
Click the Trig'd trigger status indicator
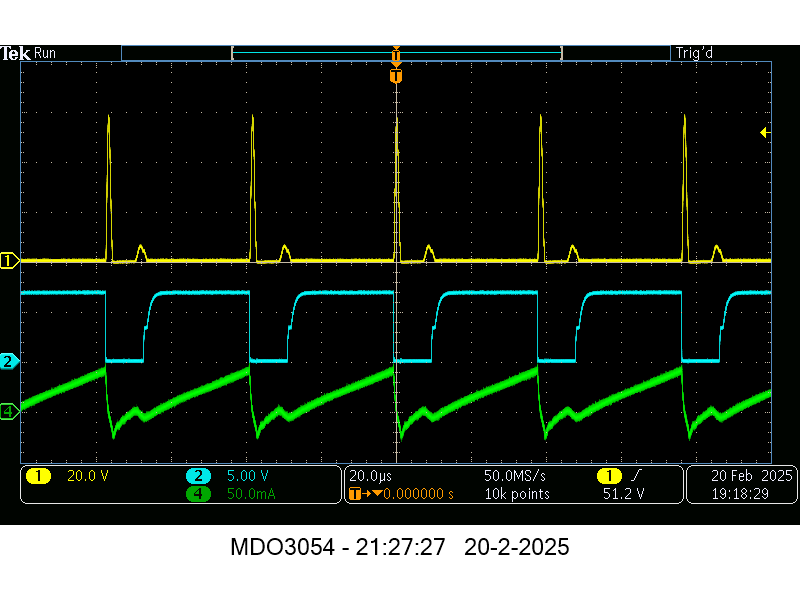pos(694,53)
